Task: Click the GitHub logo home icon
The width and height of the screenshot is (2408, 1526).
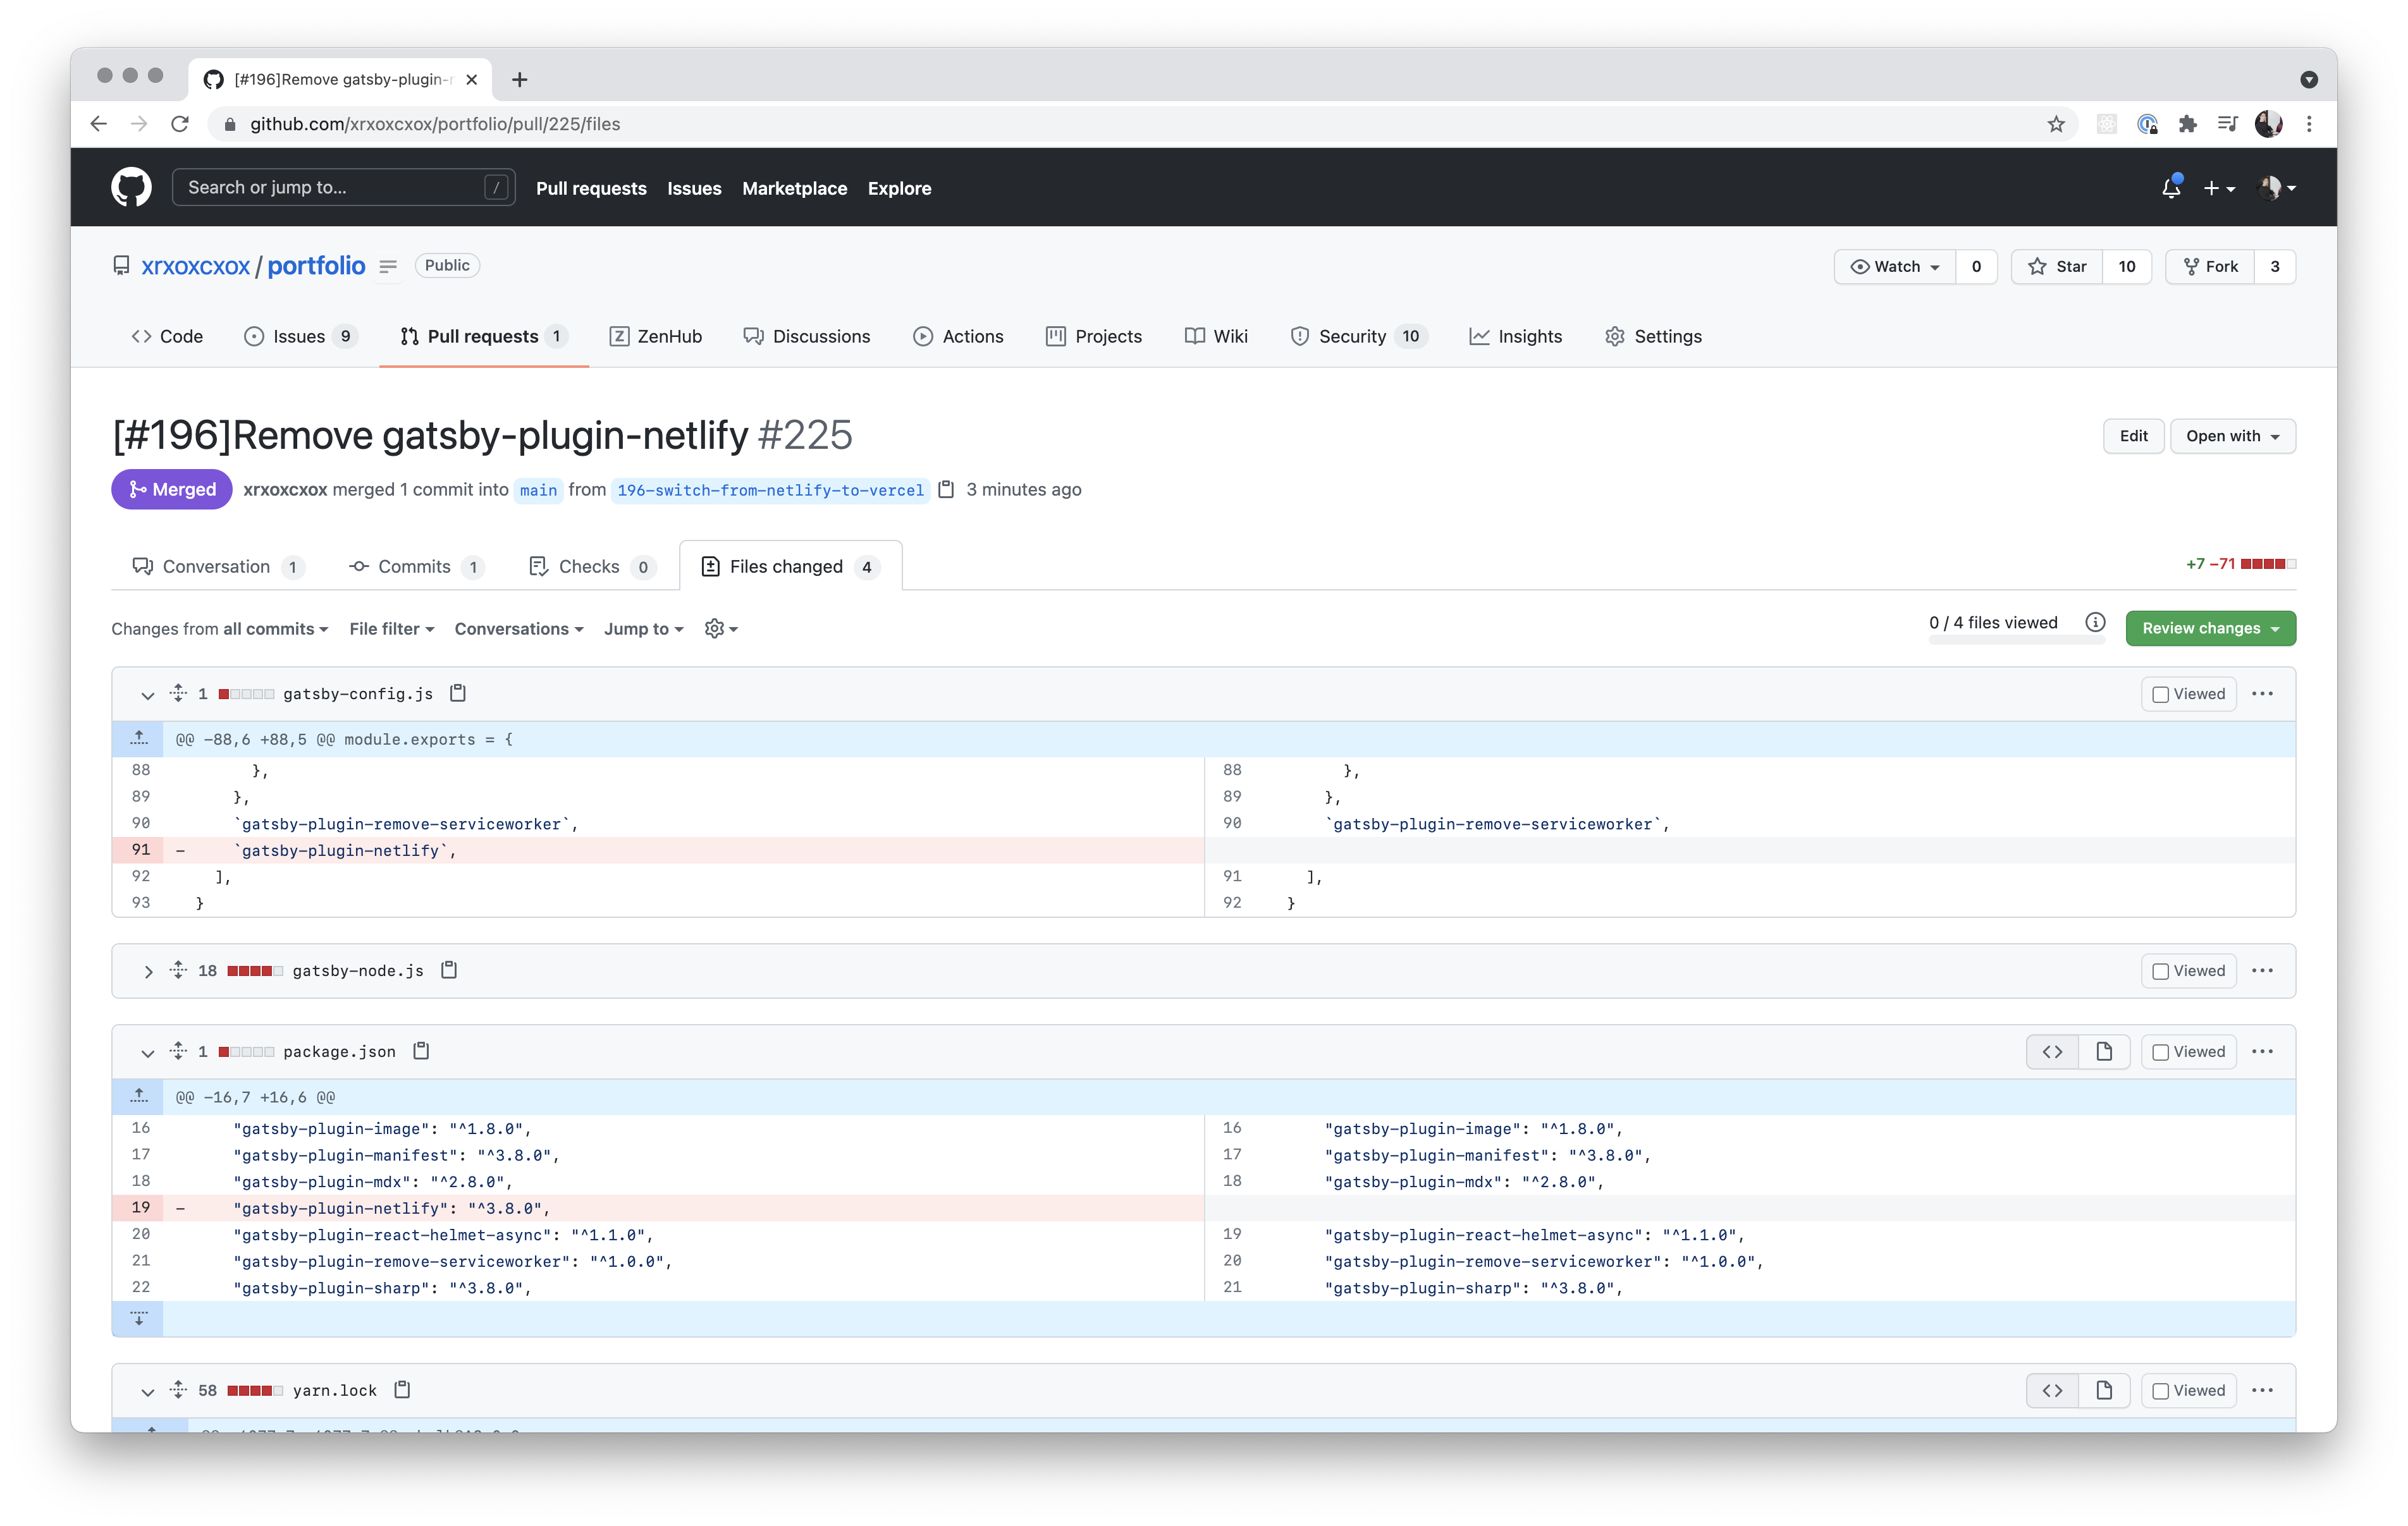Action: pyautogui.click(x=131, y=187)
